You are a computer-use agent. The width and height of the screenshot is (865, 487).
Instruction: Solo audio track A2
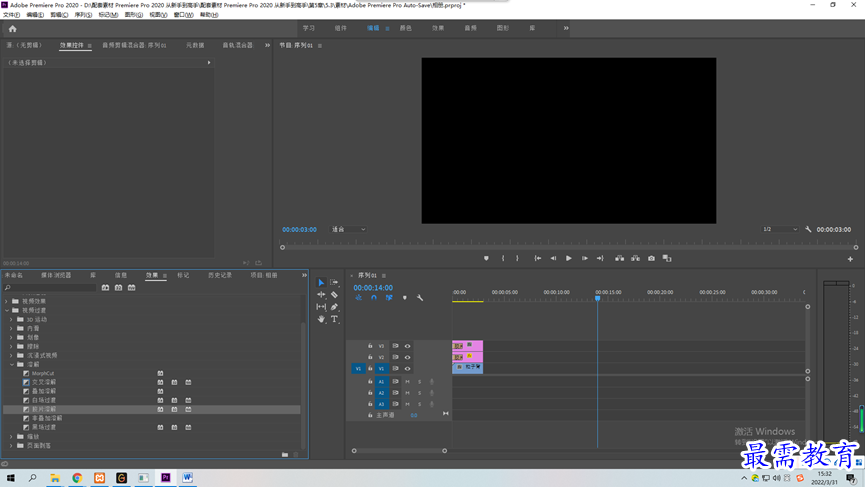tap(419, 393)
